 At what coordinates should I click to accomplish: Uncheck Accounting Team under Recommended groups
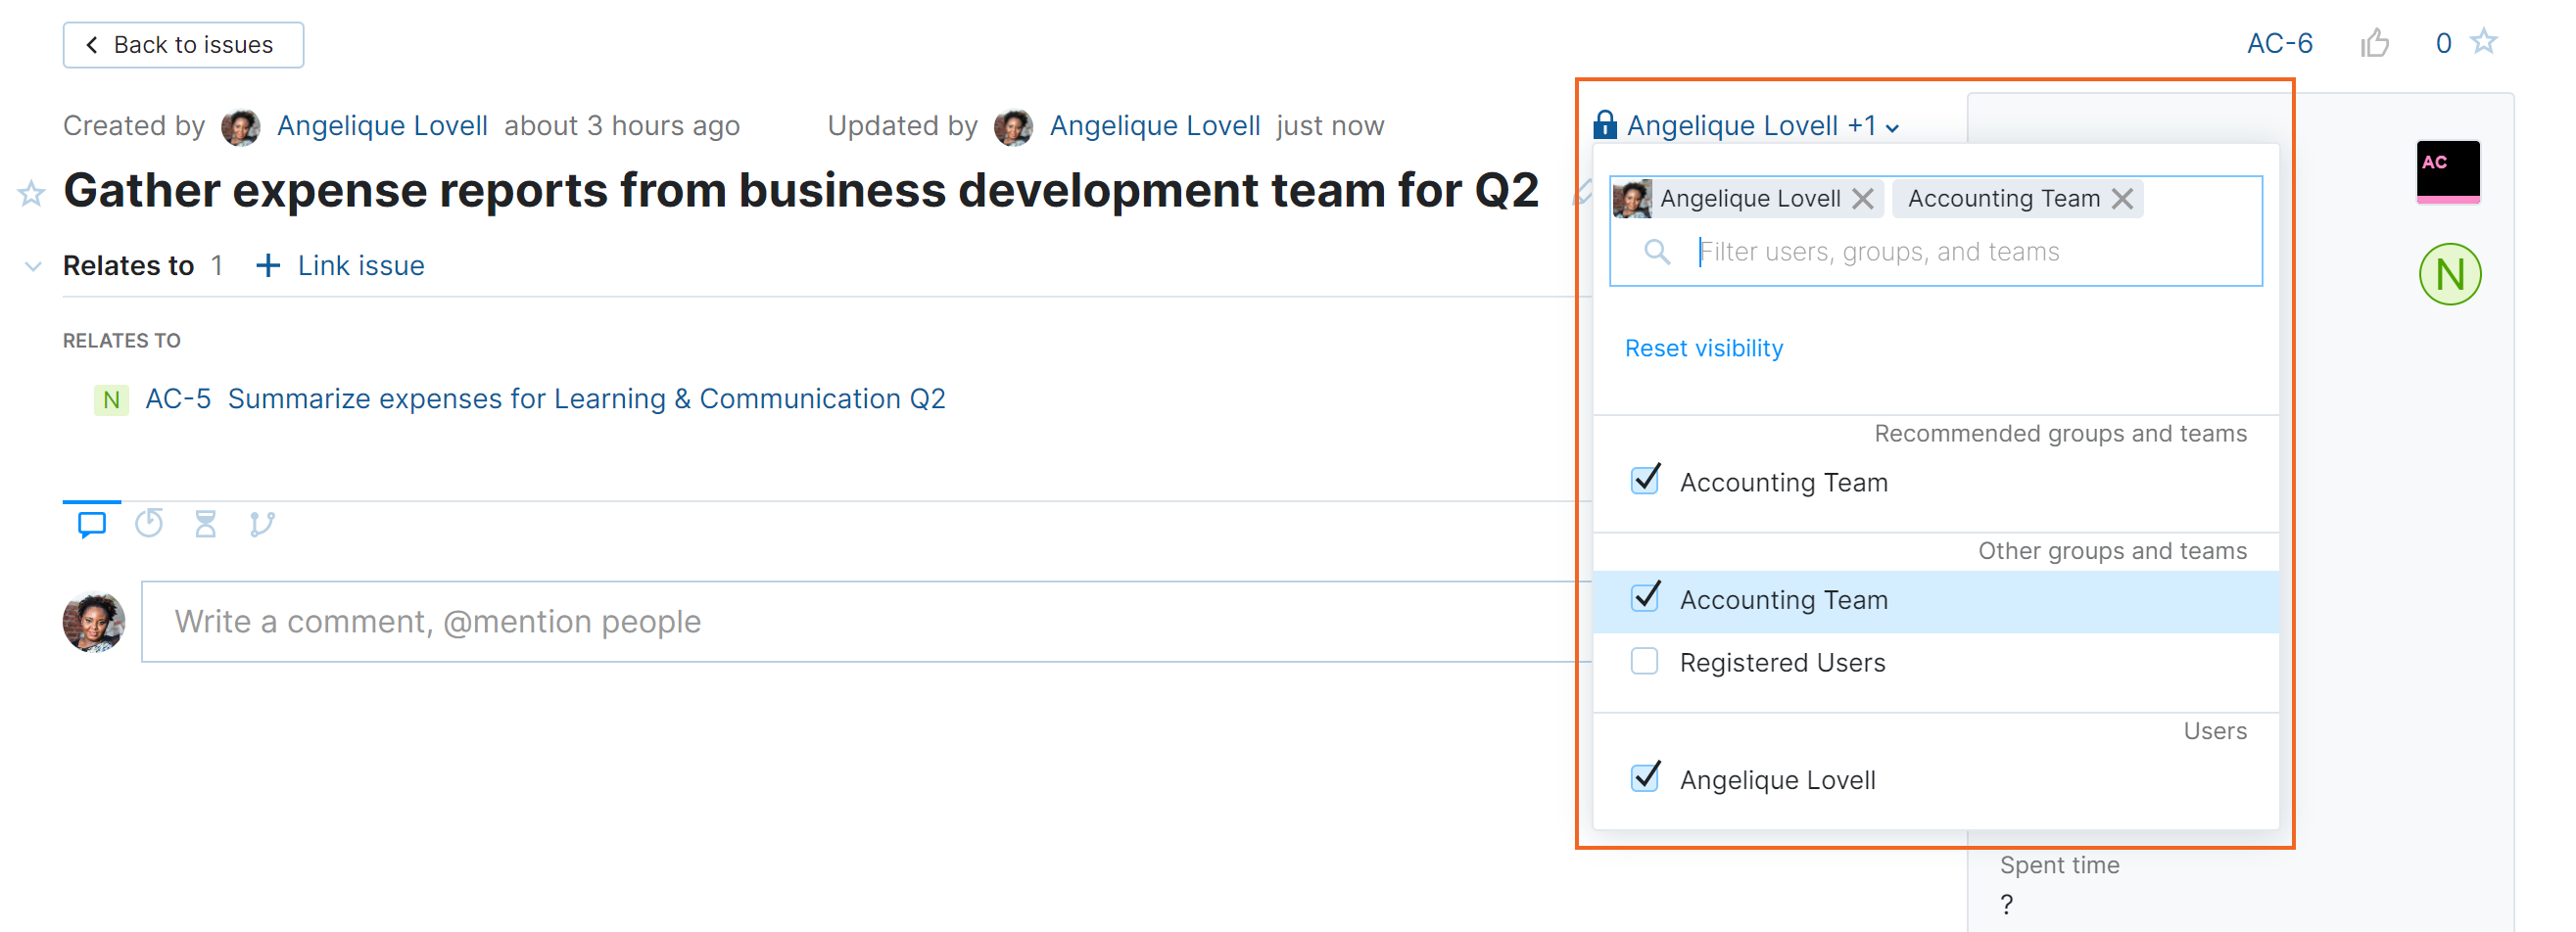(1644, 479)
